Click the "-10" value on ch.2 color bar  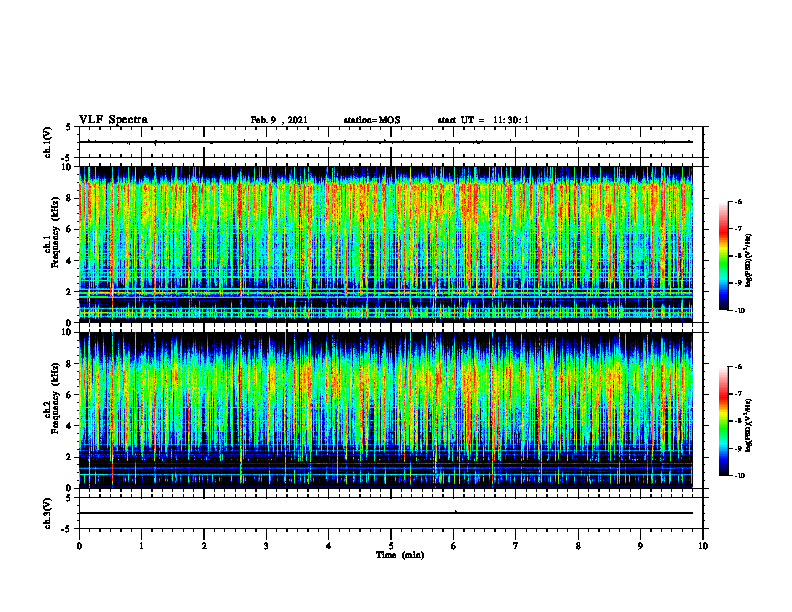739,476
